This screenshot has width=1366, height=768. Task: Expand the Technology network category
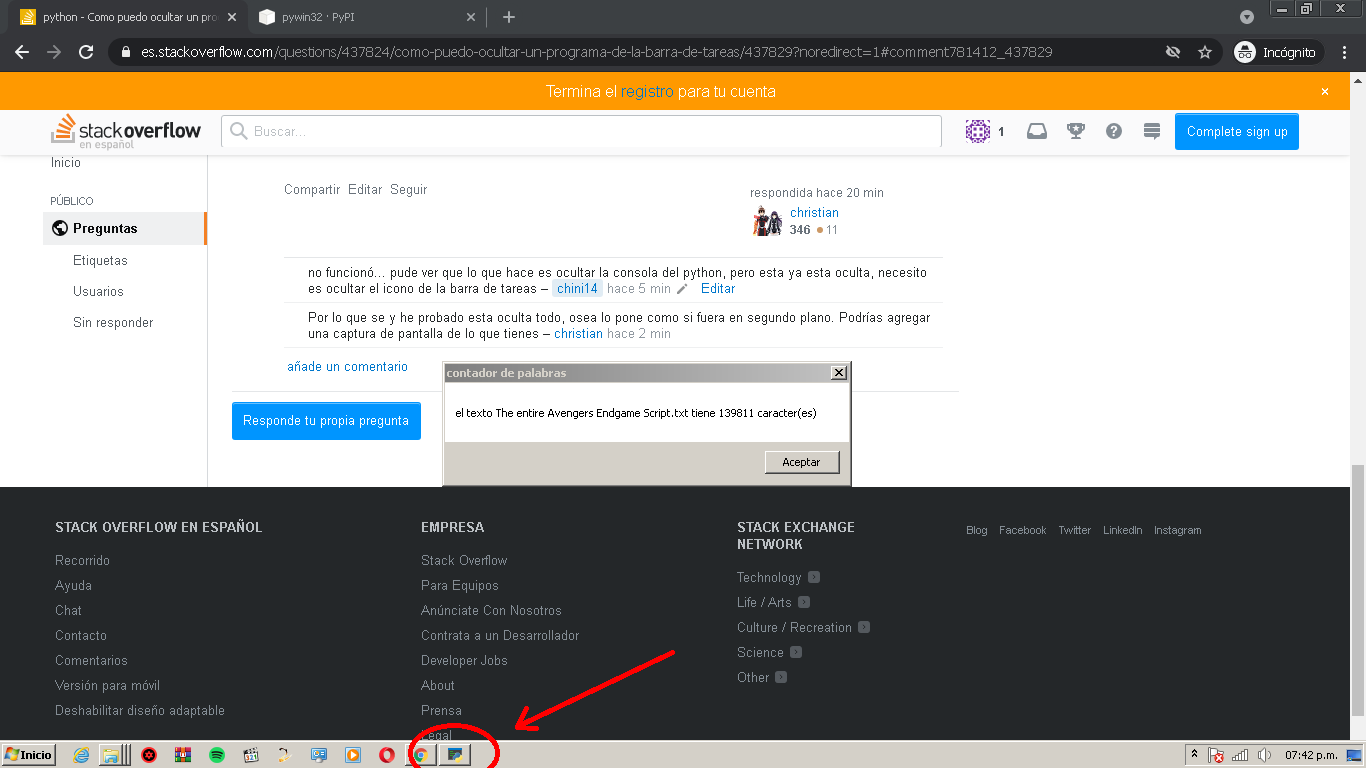click(x=814, y=577)
